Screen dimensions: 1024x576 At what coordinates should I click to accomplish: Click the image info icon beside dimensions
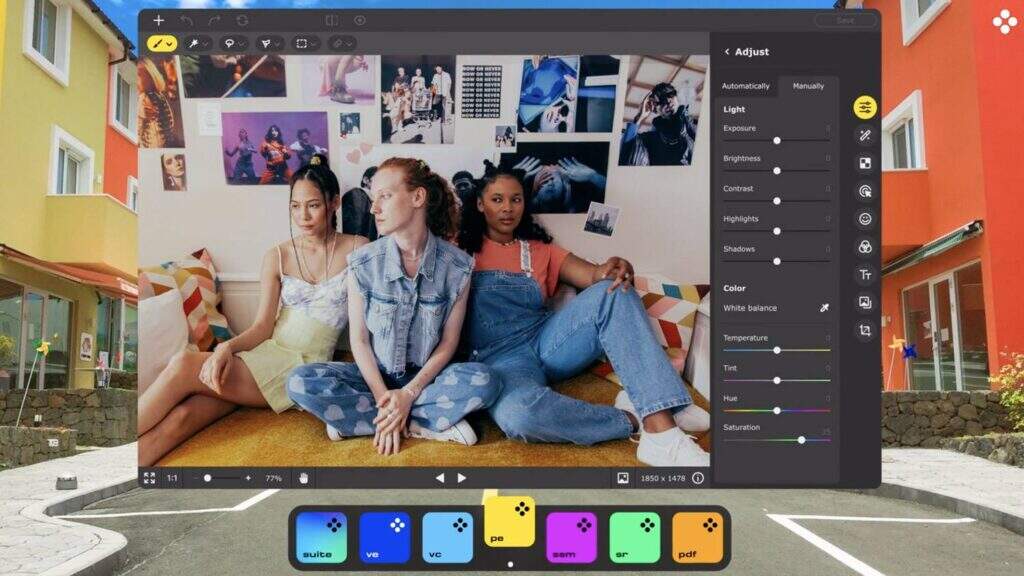(698, 478)
